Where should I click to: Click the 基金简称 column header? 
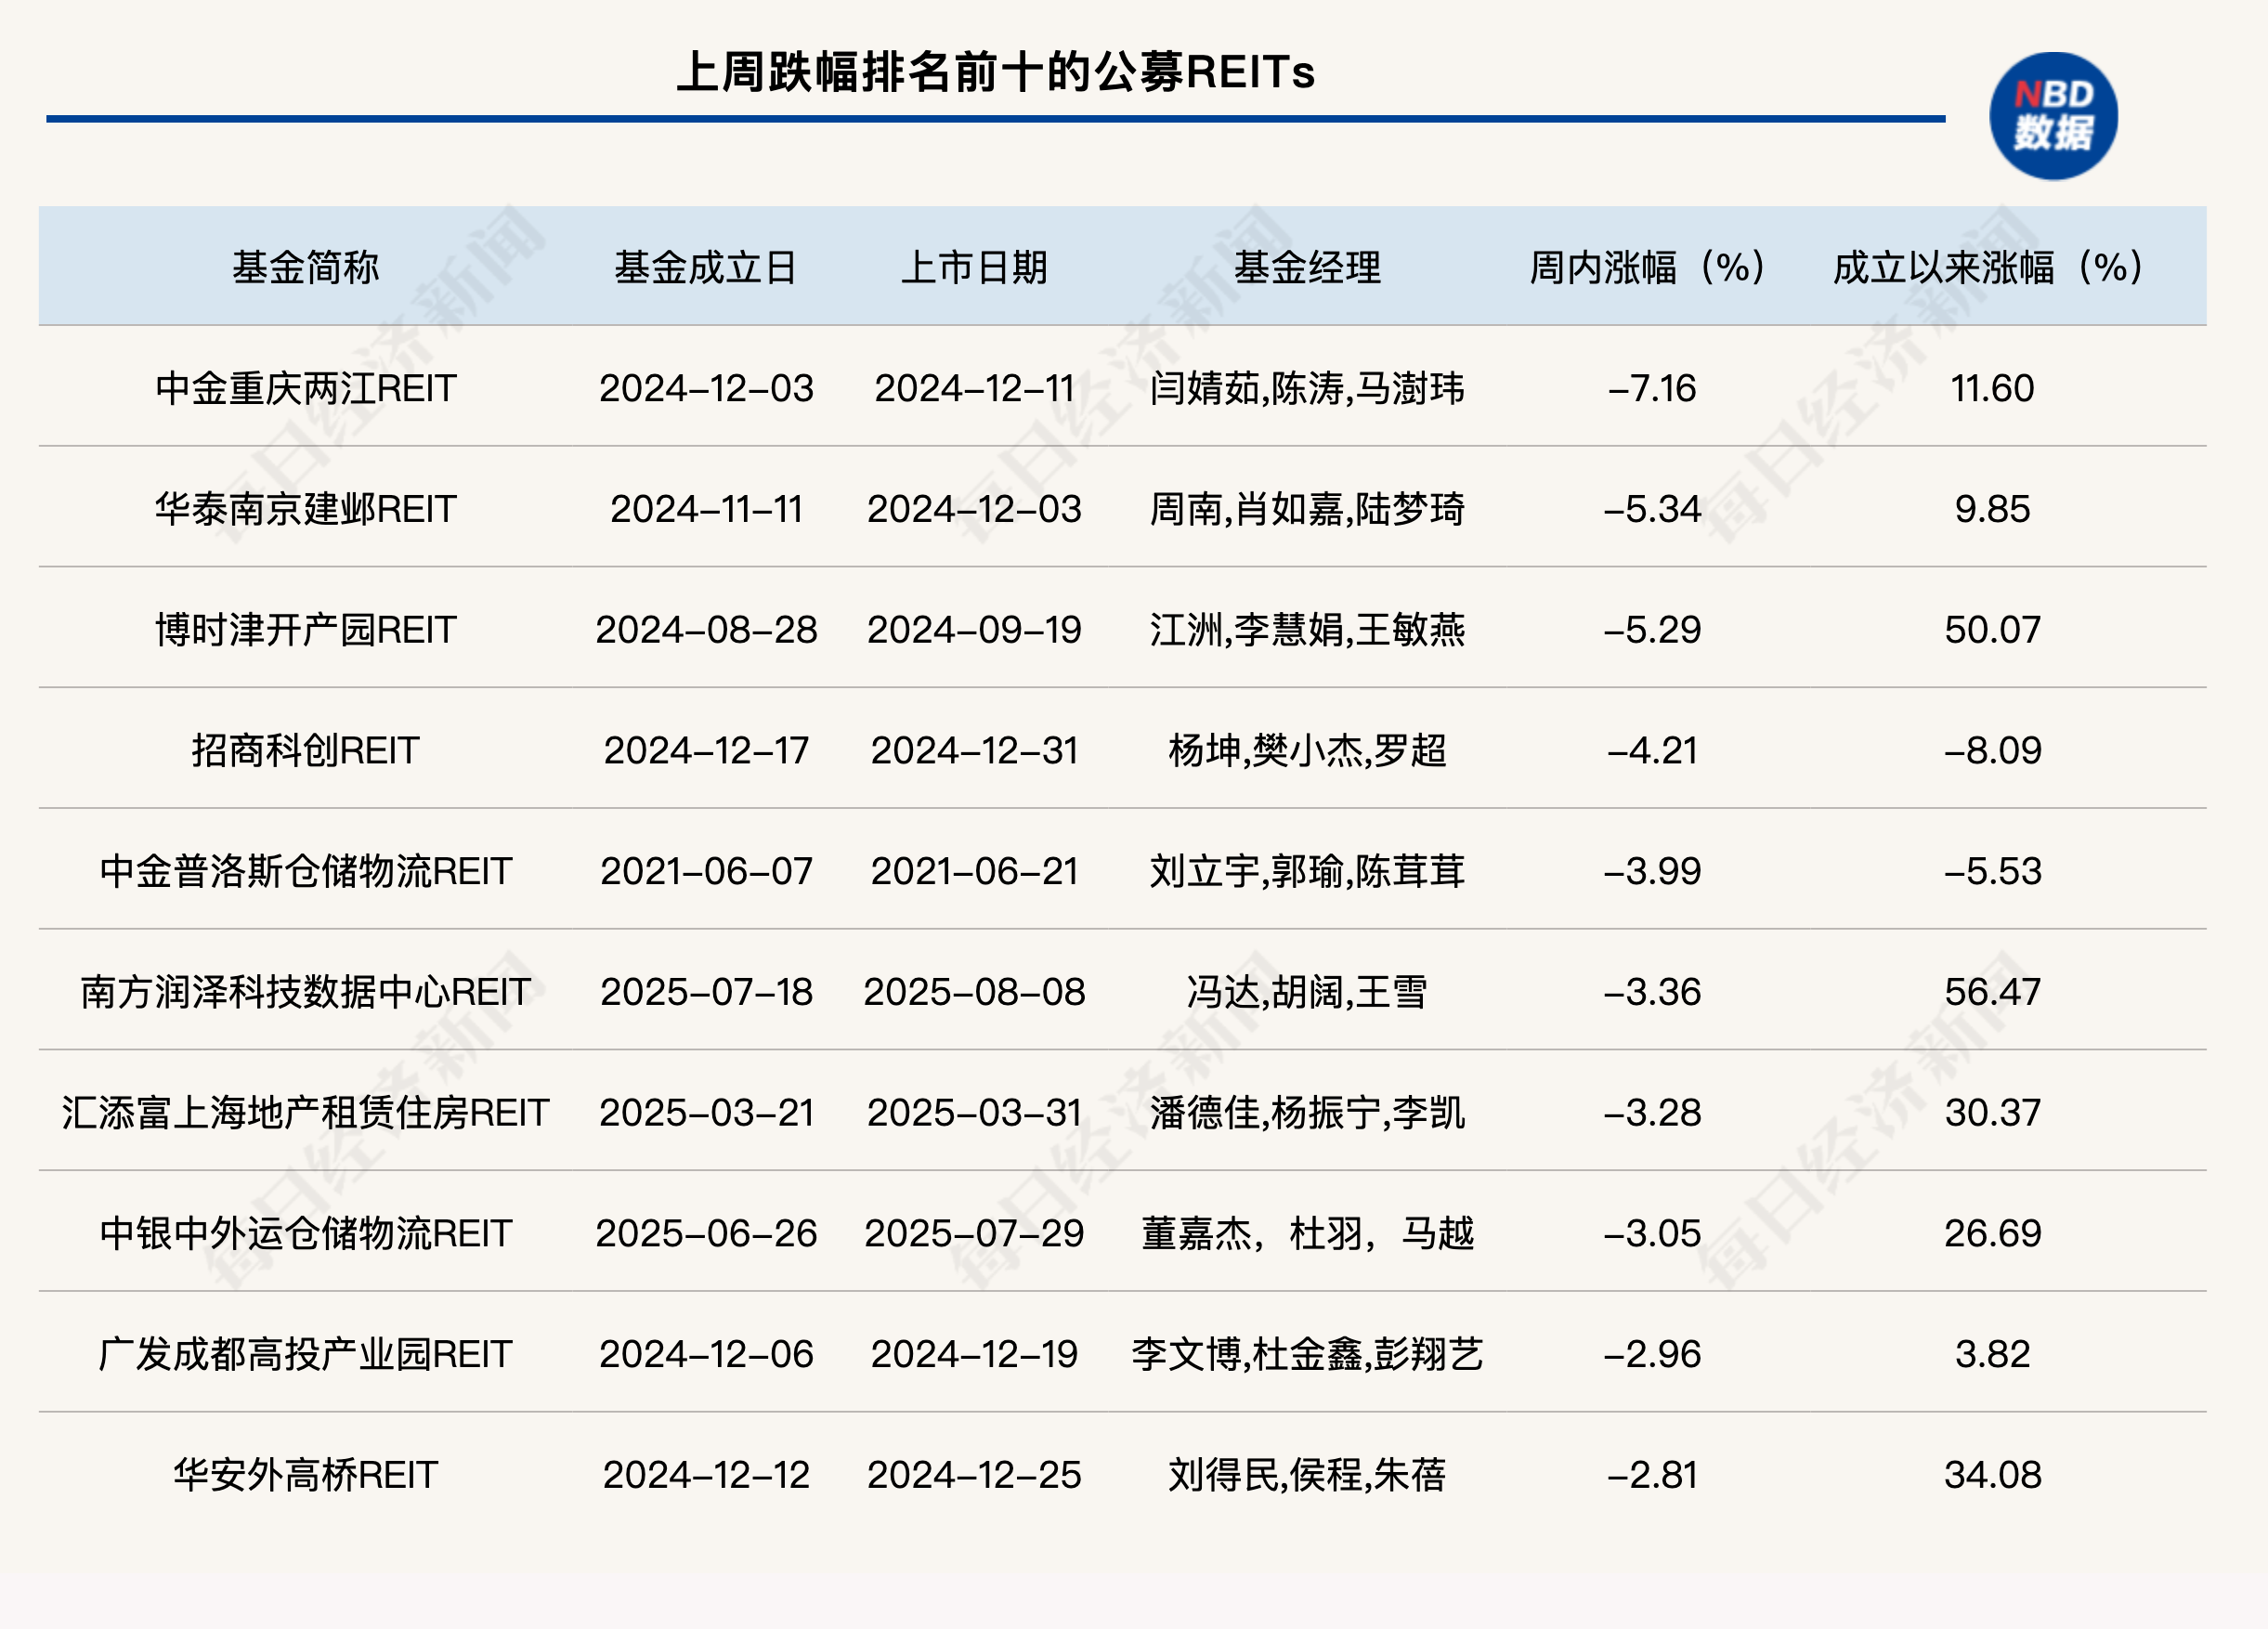[302, 266]
